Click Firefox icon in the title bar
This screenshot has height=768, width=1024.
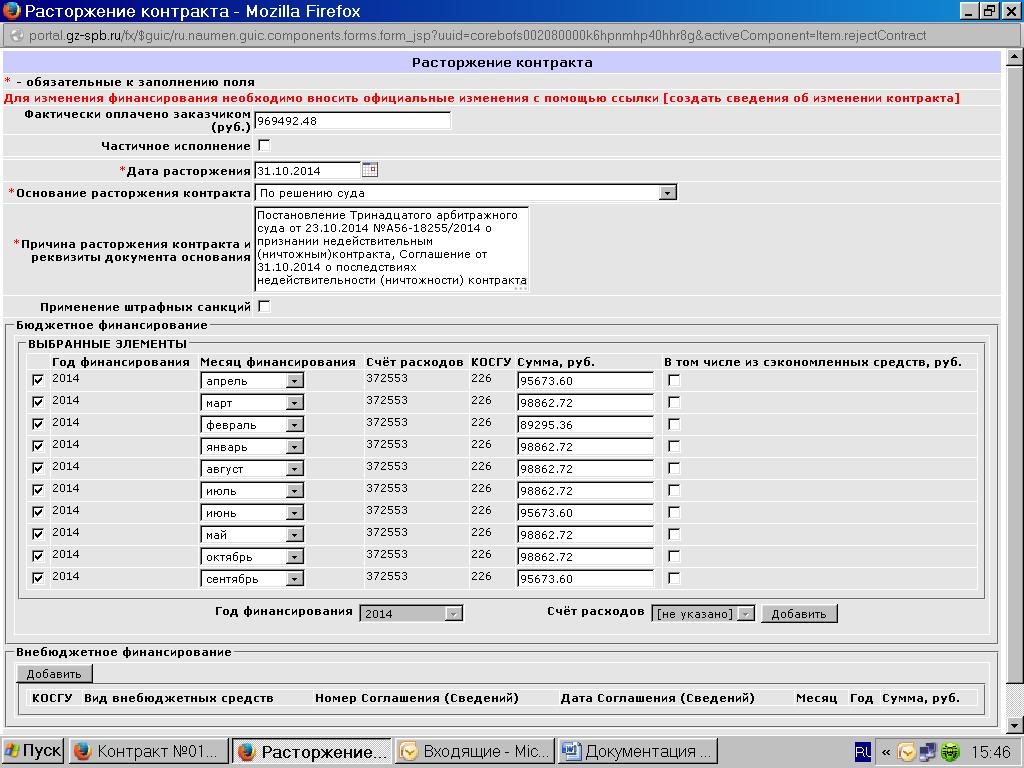pos(11,11)
